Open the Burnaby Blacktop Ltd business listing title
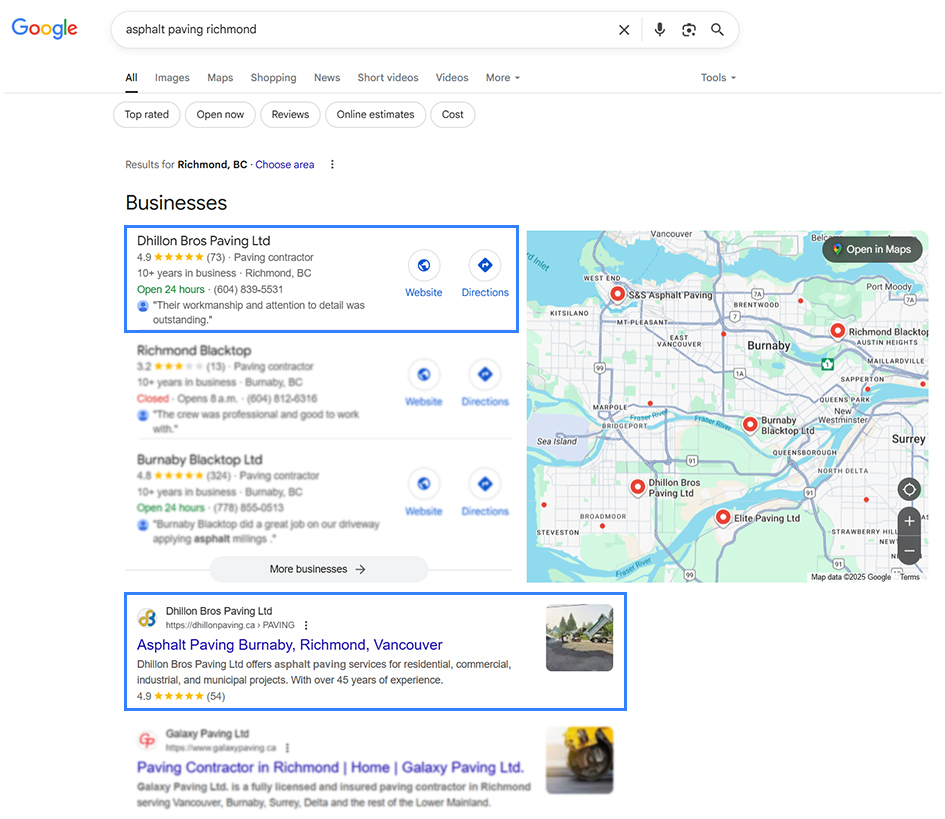945x819 pixels. tap(199, 459)
